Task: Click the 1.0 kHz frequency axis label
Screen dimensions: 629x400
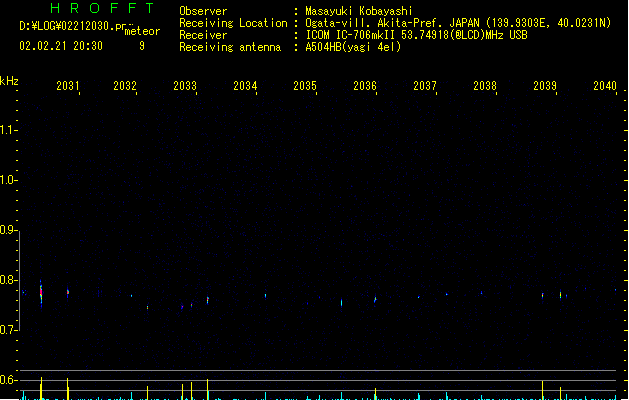Action: pos(8,179)
